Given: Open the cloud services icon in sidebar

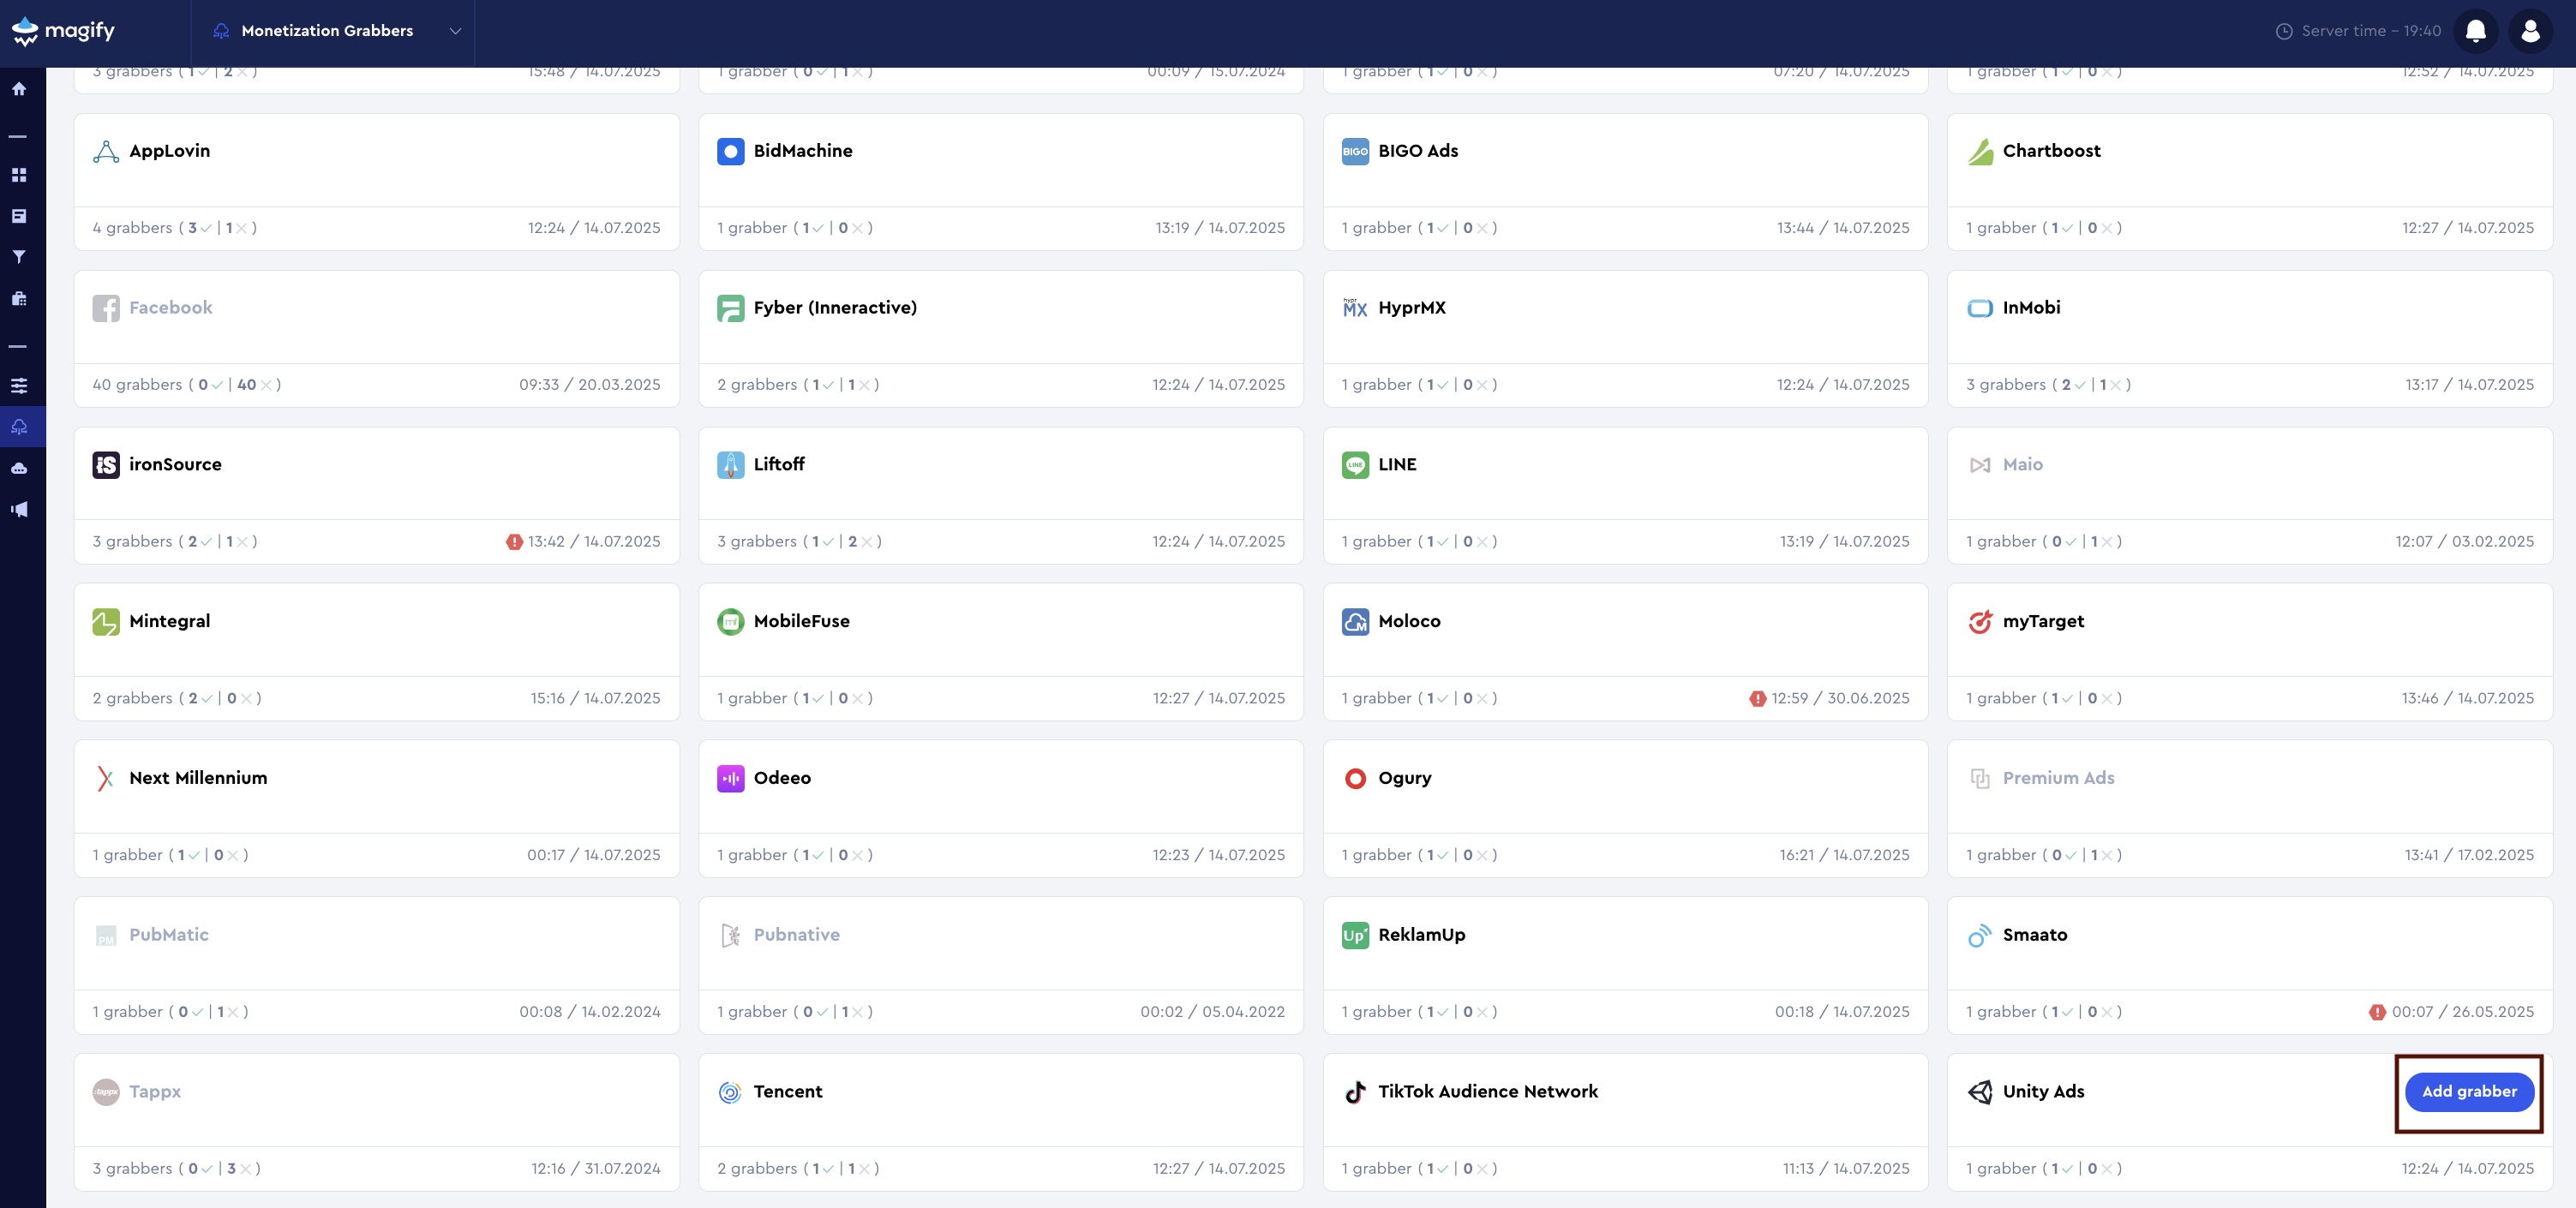Looking at the screenshot, I should click(x=19, y=467).
